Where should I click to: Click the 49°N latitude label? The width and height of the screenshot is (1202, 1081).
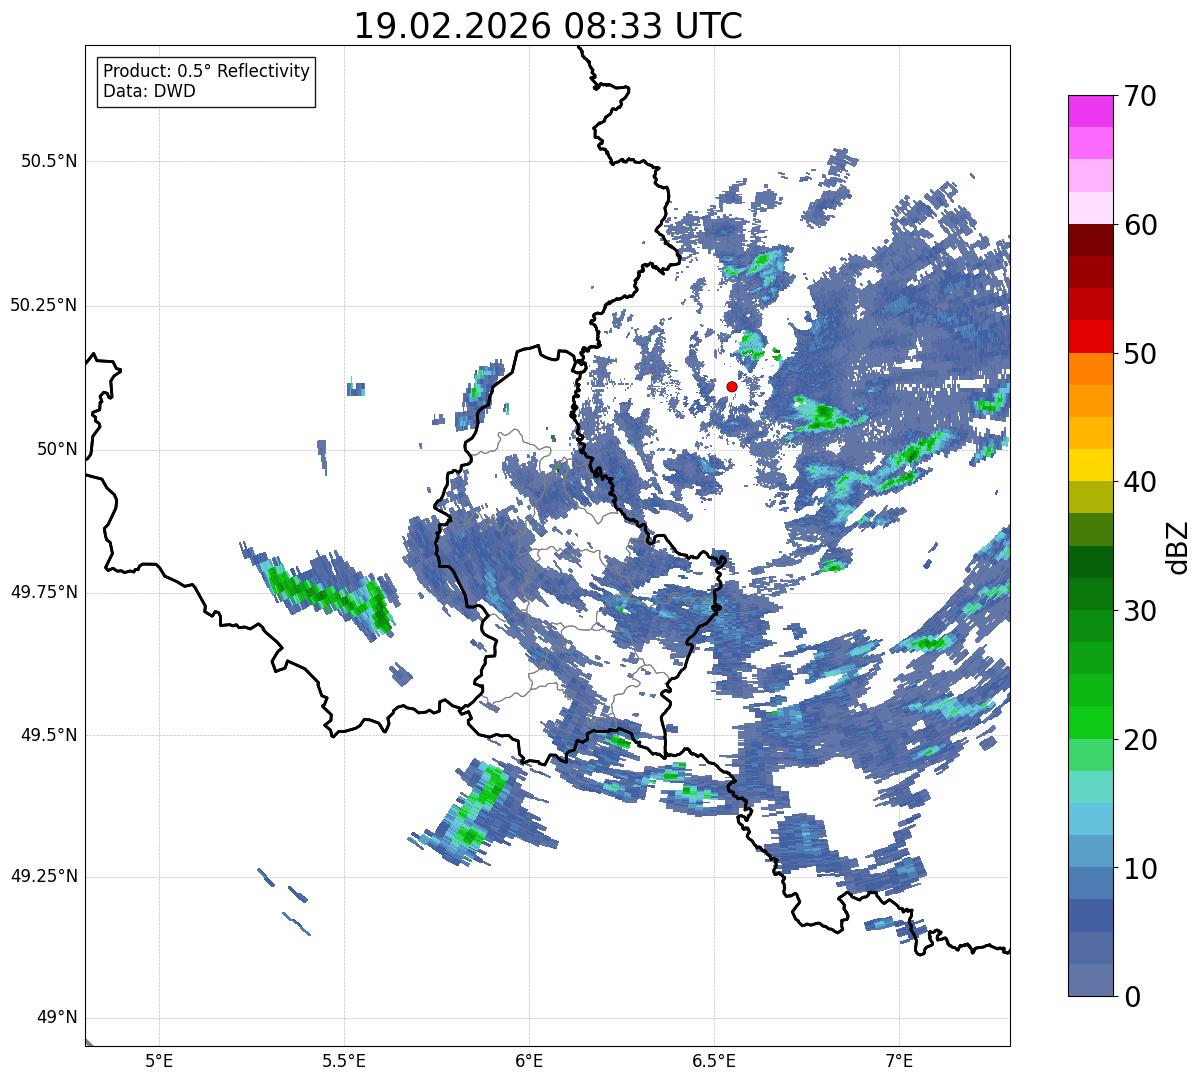pyautogui.click(x=56, y=1018)
